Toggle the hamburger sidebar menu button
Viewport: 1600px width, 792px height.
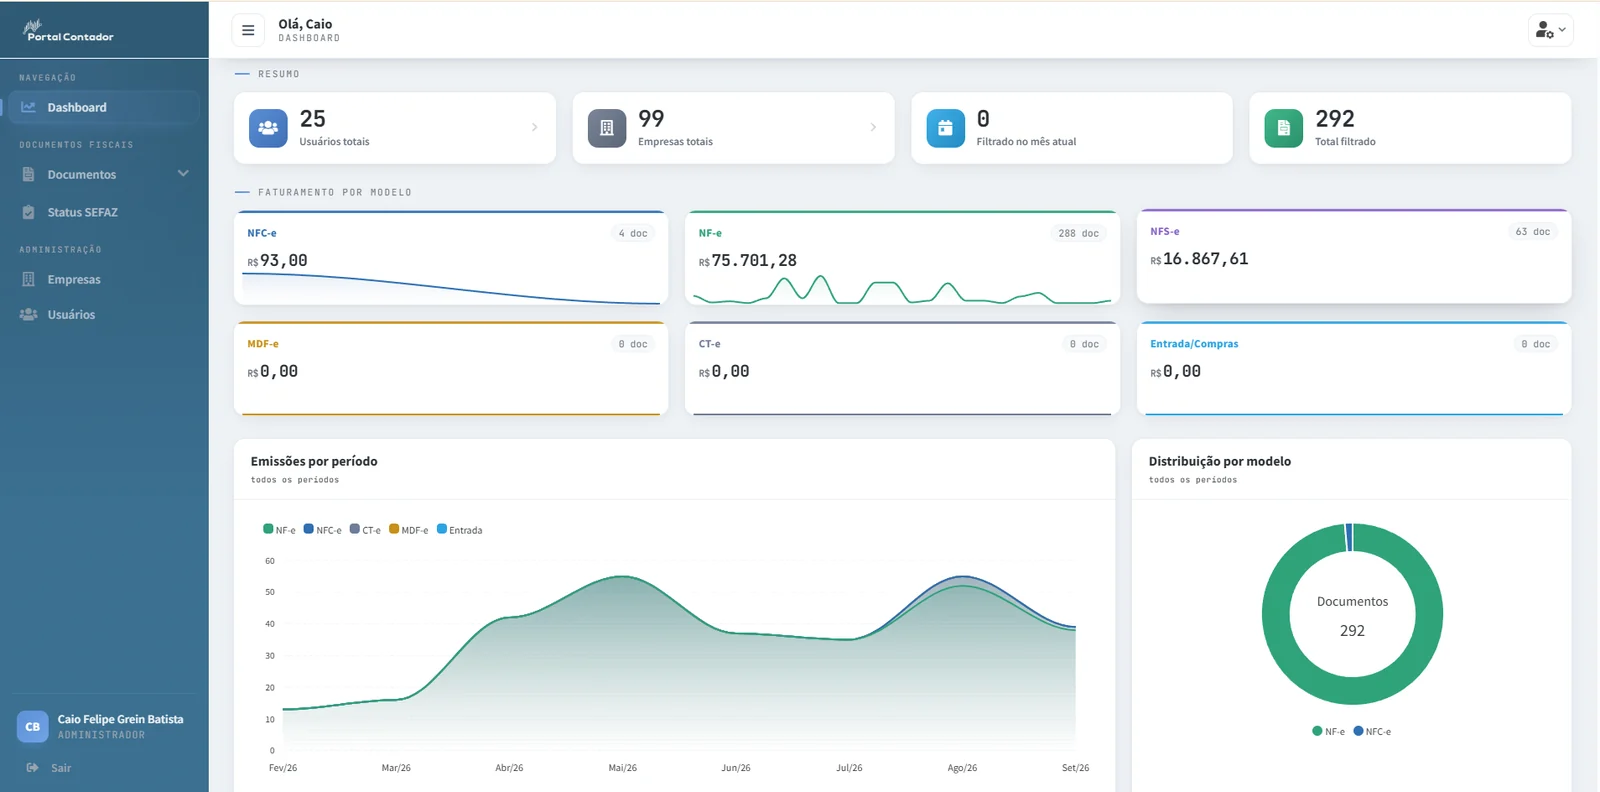click(x=248, y=30)
